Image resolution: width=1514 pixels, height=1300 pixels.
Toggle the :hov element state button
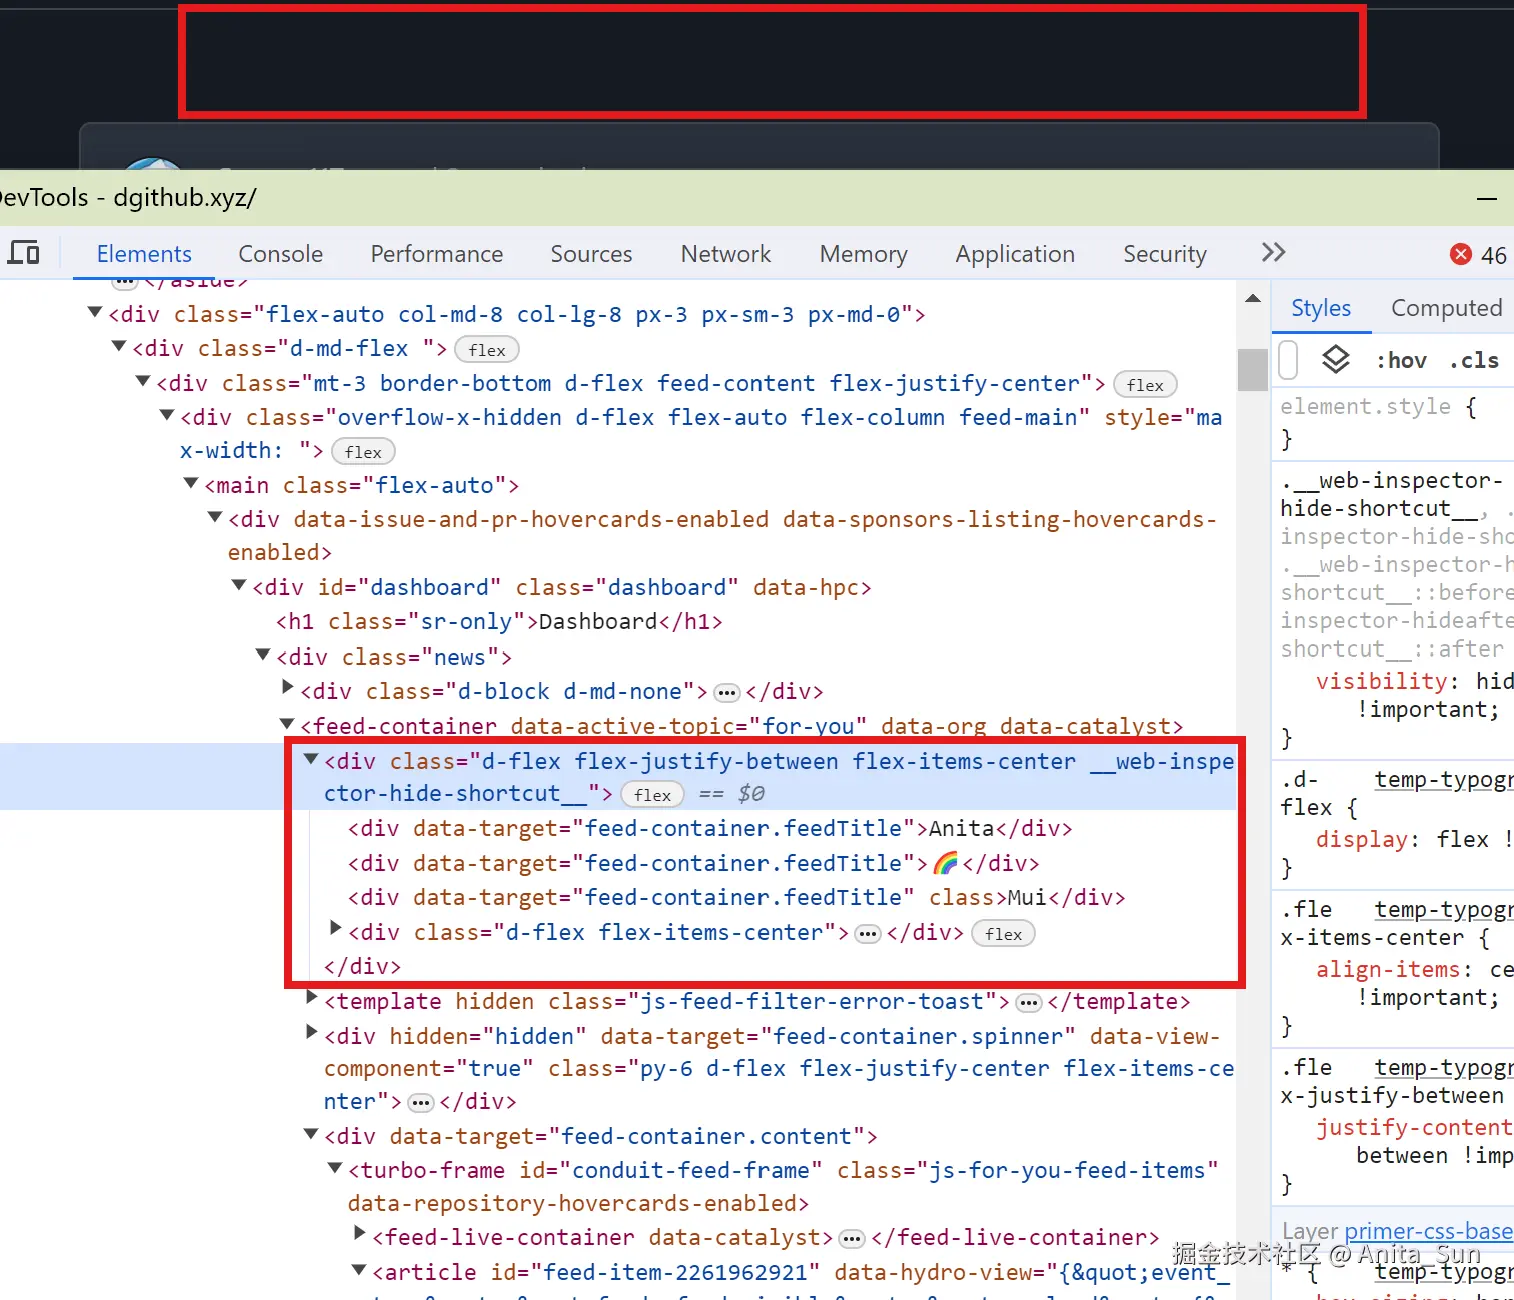click(x=1402, y=361)
